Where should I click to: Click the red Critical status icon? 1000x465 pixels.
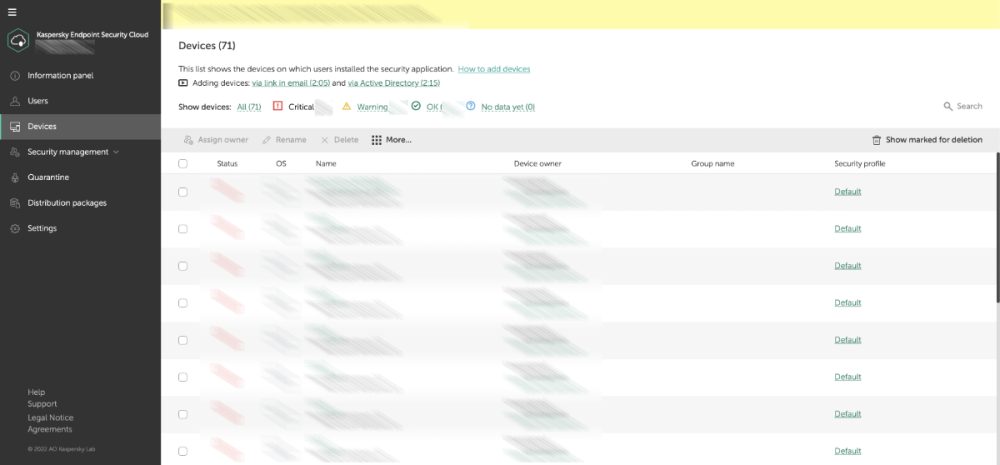[277, 106]
